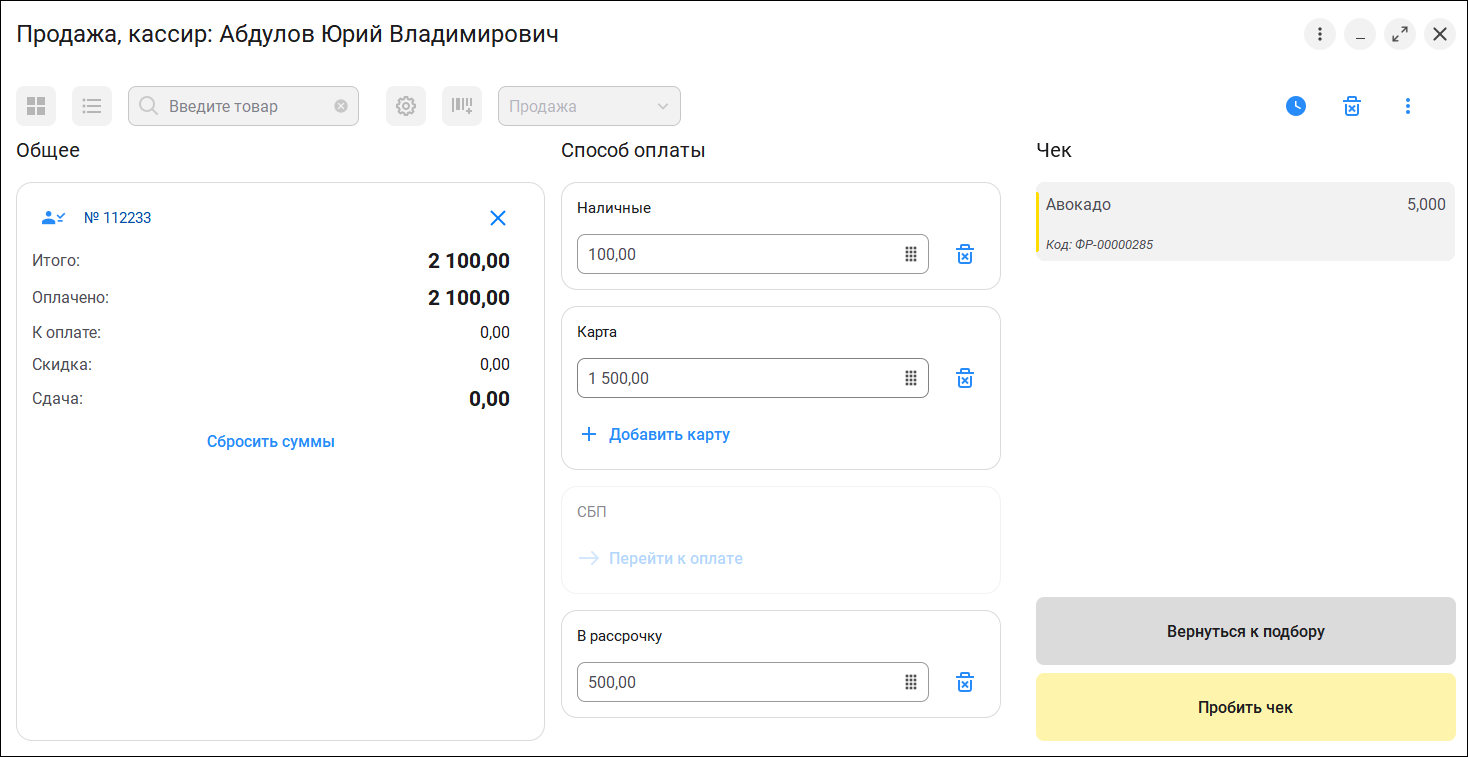Screen dimensions: 1468x757
Task: Remove the installment payment amount
Action: [x=965, y=682]
